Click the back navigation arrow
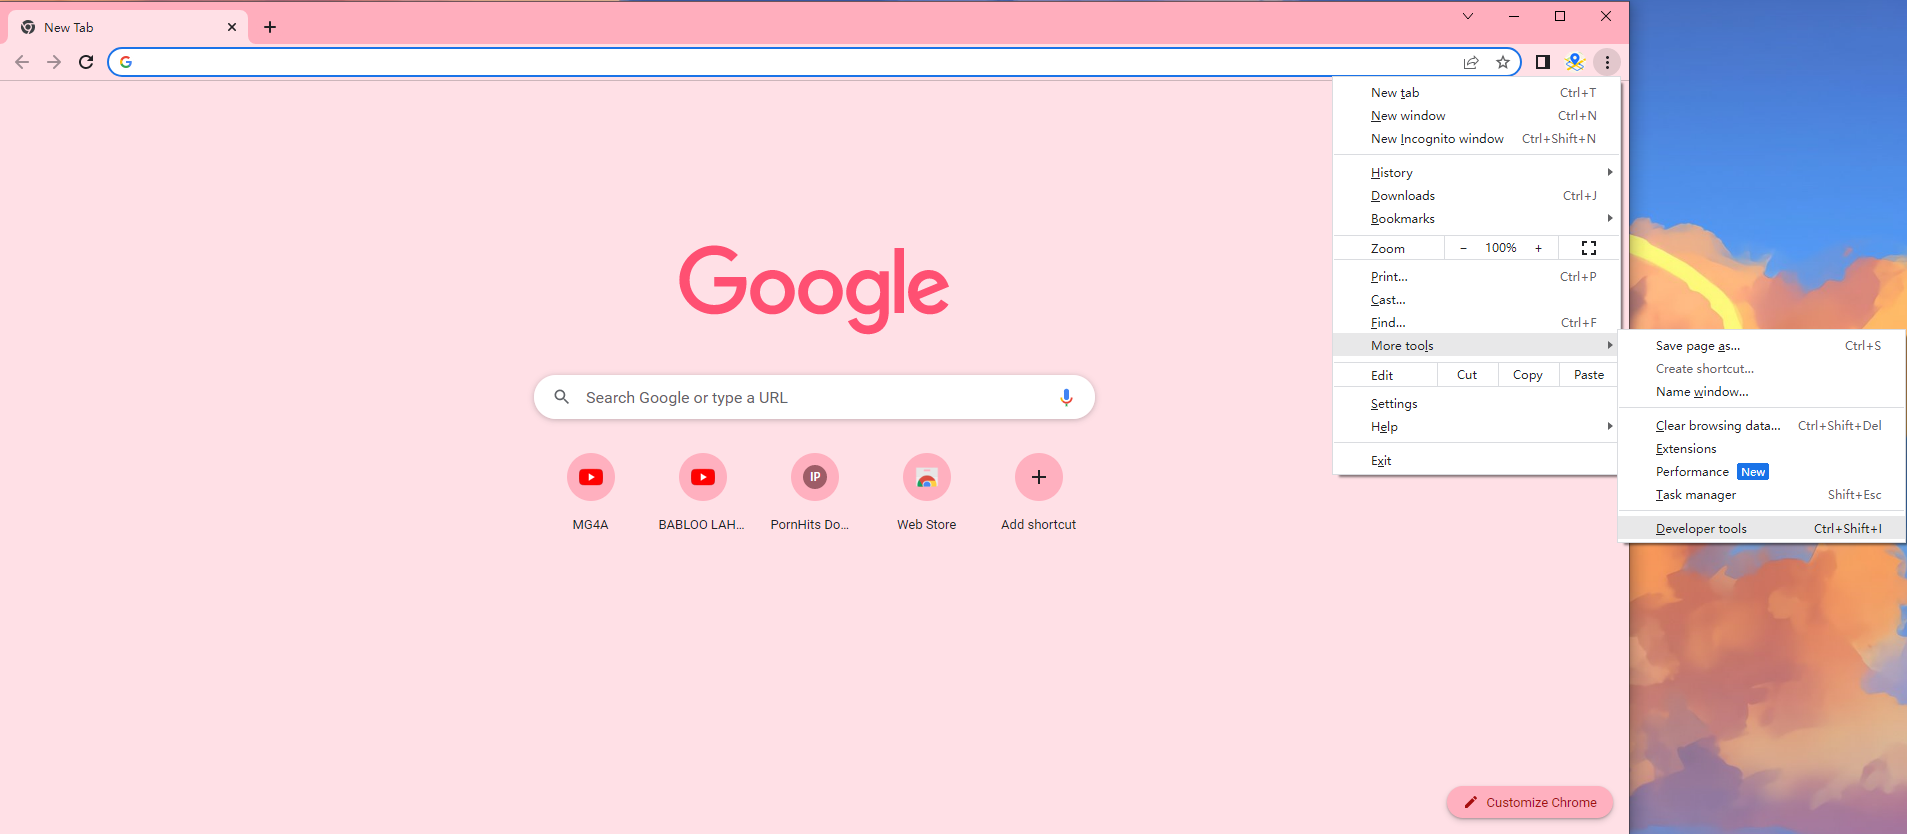Viewport: 1907px width, 834px height. click(22, 62)
